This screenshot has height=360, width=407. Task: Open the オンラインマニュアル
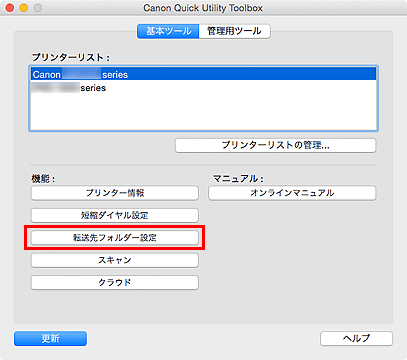pyautogui.click(x=292, y=193)
